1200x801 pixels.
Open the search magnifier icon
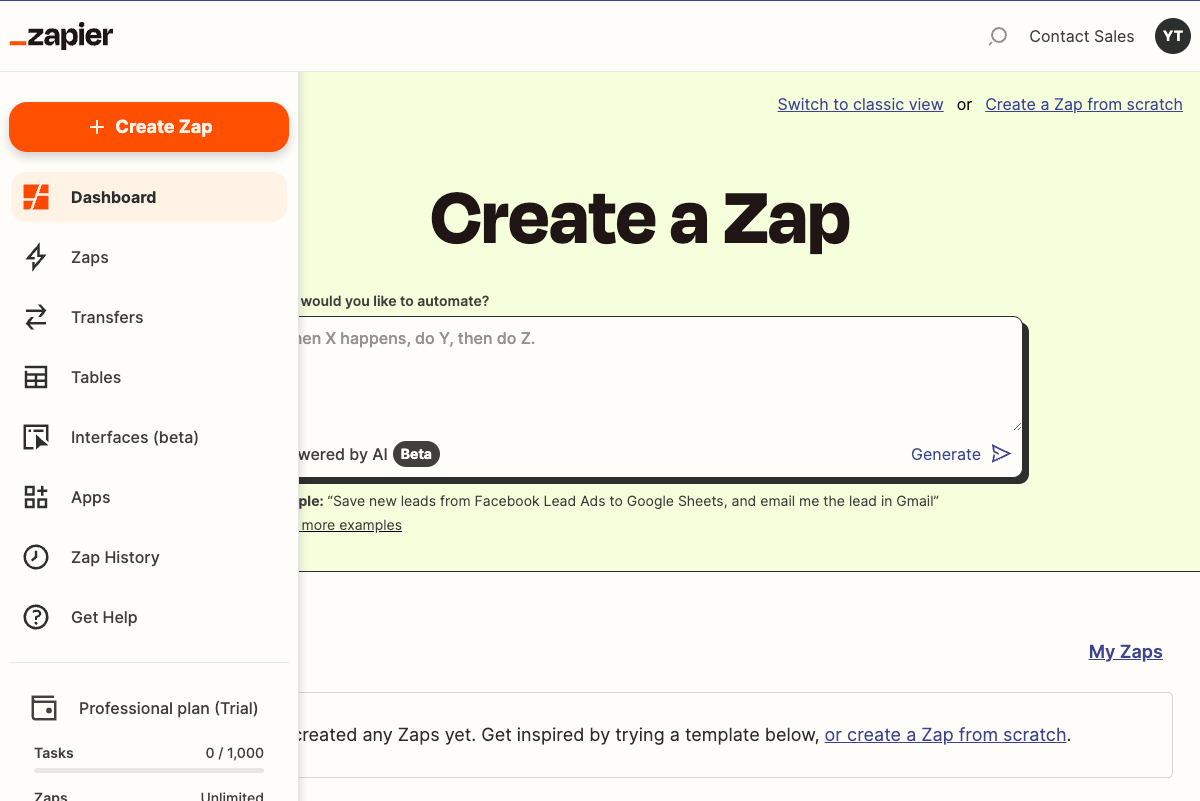point(997,37)
